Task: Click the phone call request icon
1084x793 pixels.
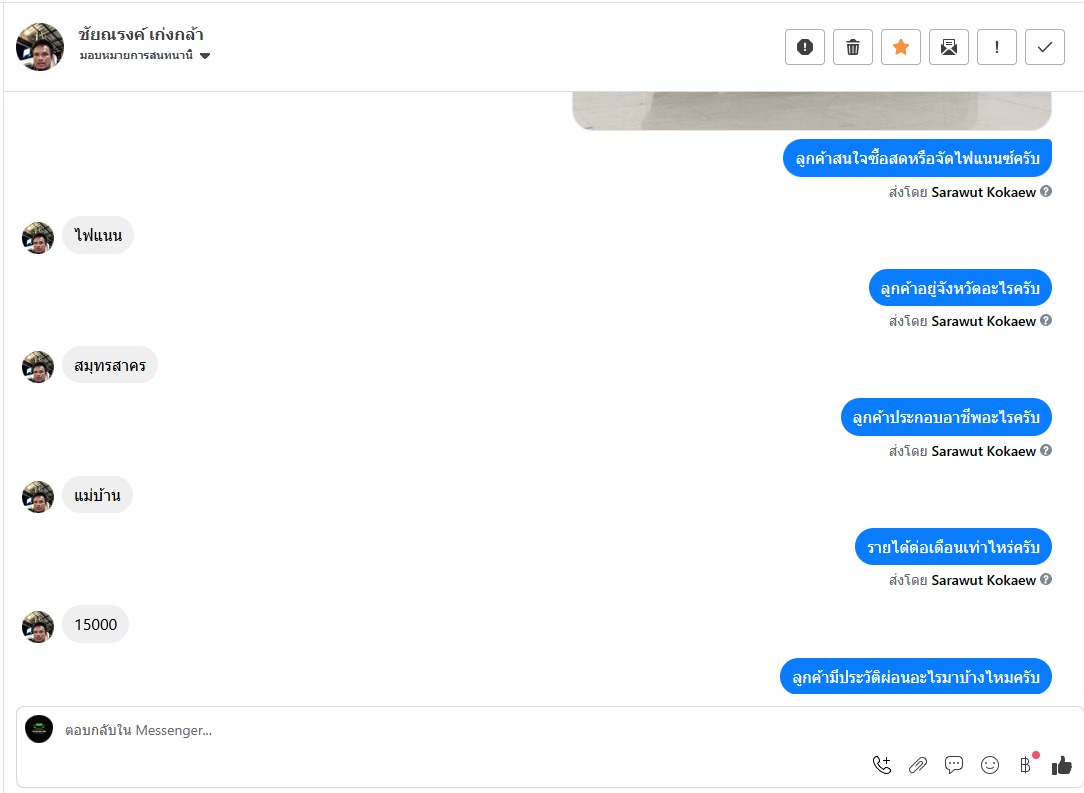Action: [881, 765]
